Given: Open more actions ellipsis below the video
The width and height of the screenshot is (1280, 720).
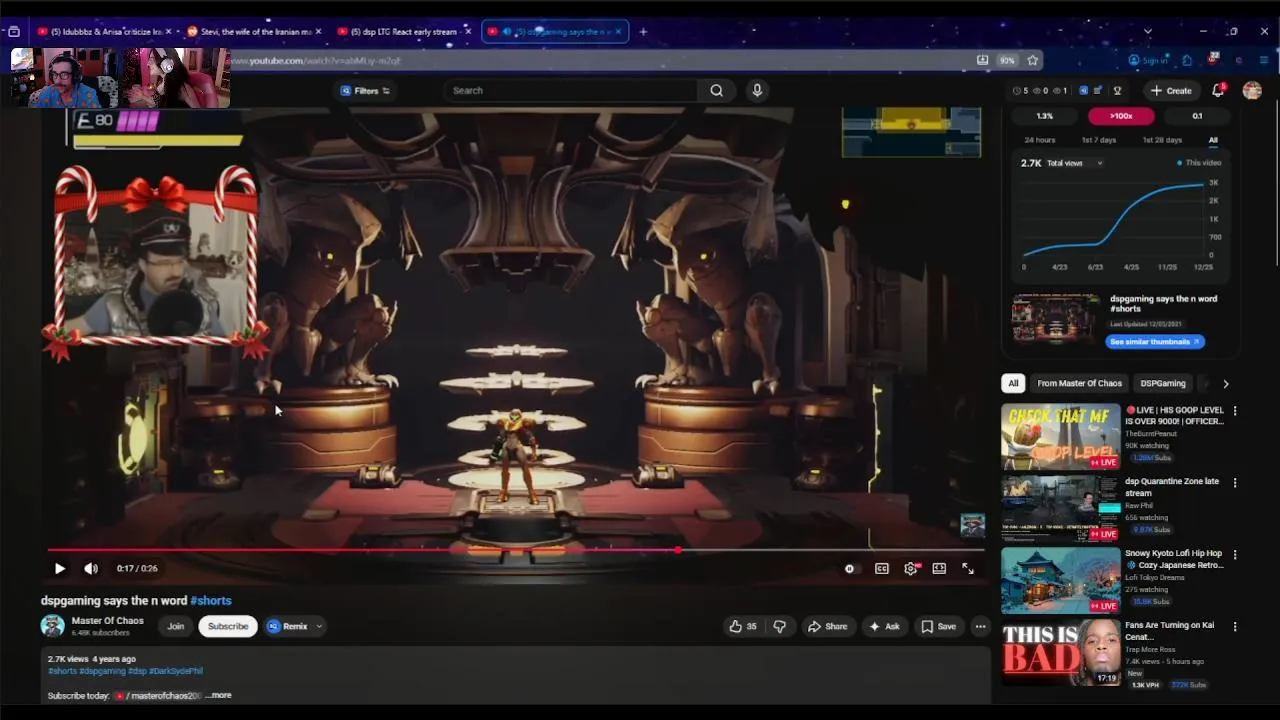Looking at the screenshot, I should (x=980, y=626).
